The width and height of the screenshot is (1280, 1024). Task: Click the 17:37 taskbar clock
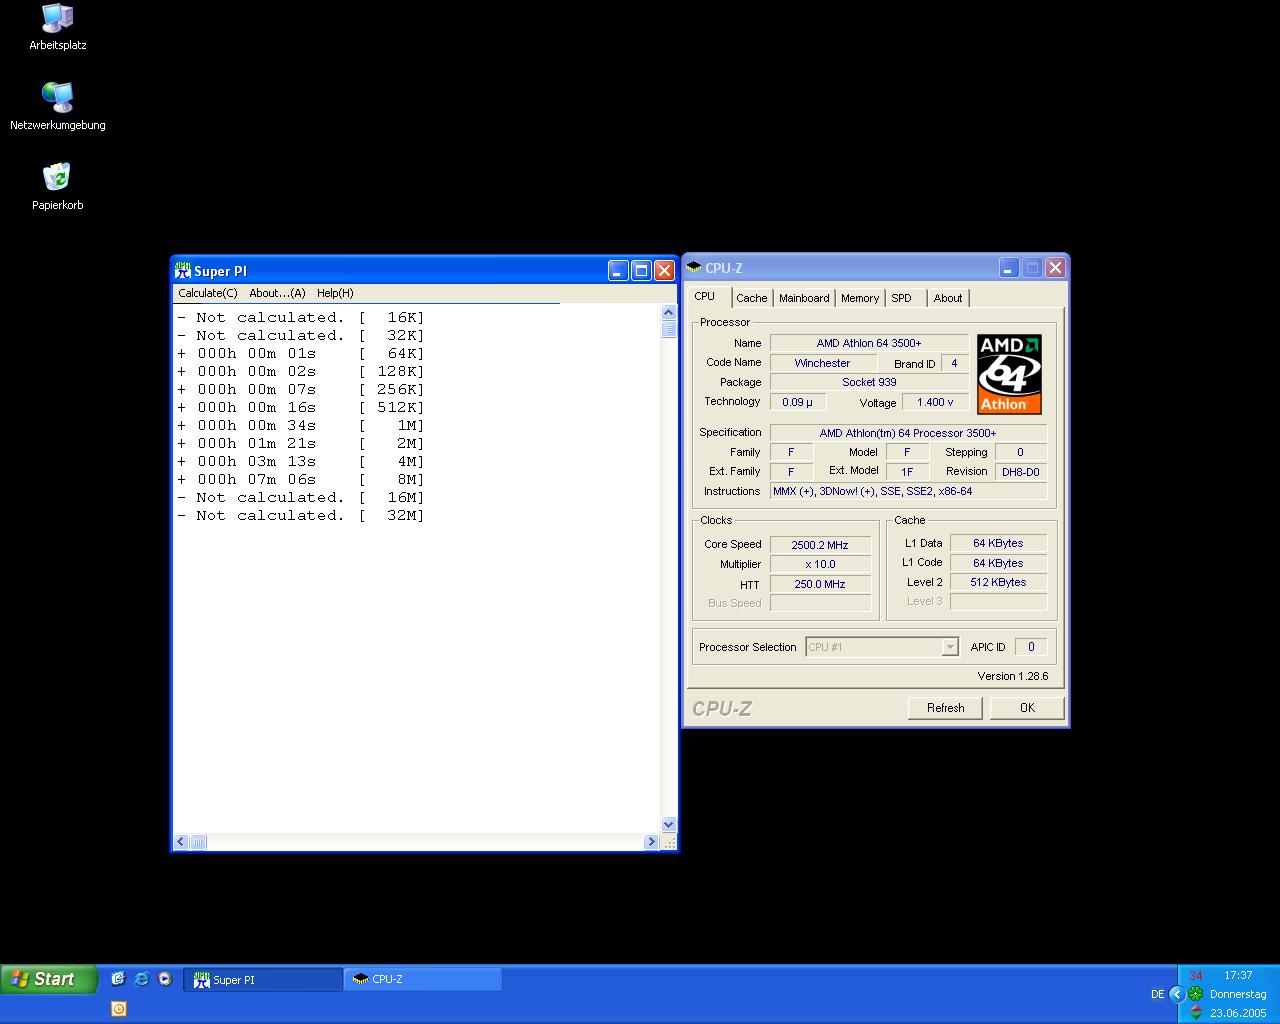(1238, 975)
